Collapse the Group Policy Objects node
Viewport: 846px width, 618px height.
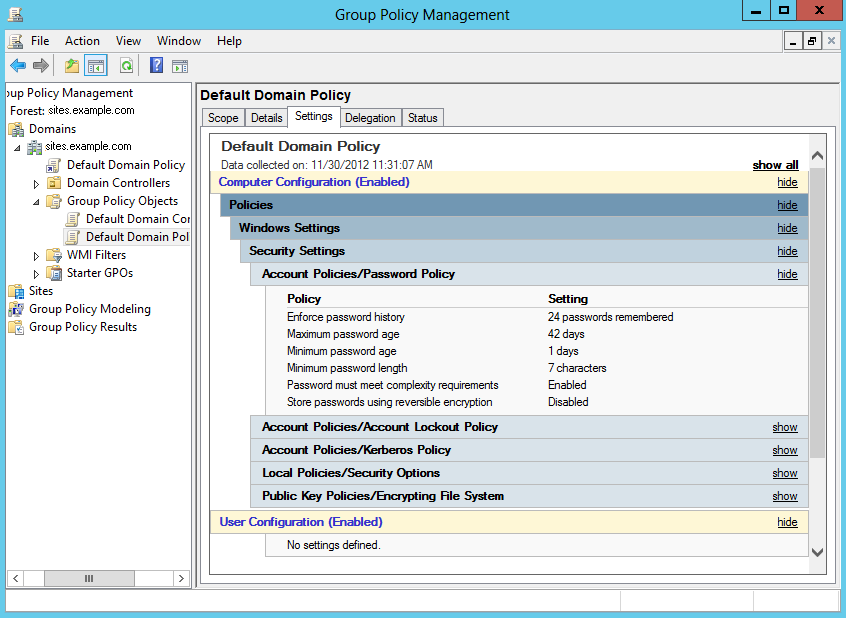(x=36, y=202)
